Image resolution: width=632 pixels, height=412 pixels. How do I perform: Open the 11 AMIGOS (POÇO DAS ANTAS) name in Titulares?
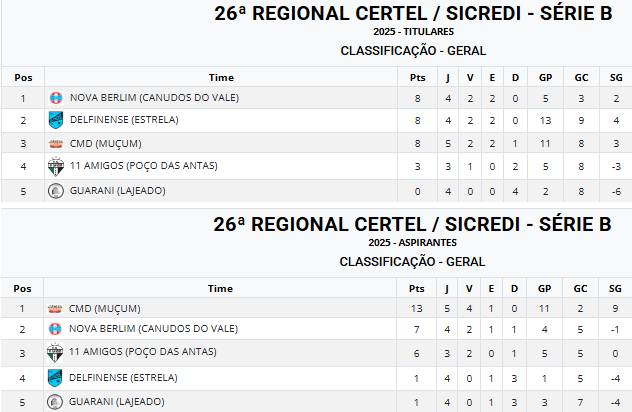click(143, 166)
